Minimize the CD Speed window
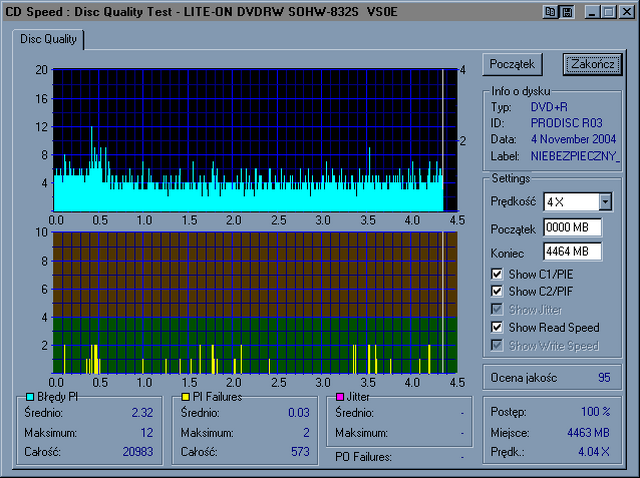The image size is (640, 478). tap(592, 12)
